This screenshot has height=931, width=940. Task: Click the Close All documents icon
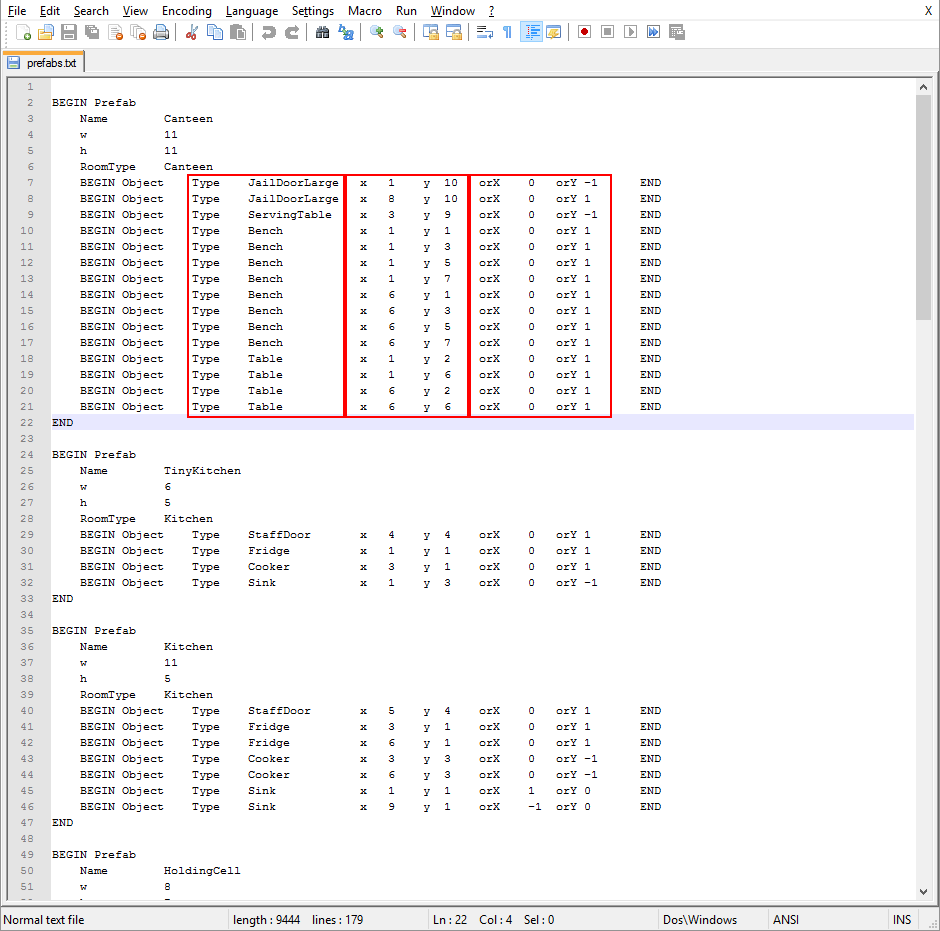pyautogui.click(x=138, y=32)
